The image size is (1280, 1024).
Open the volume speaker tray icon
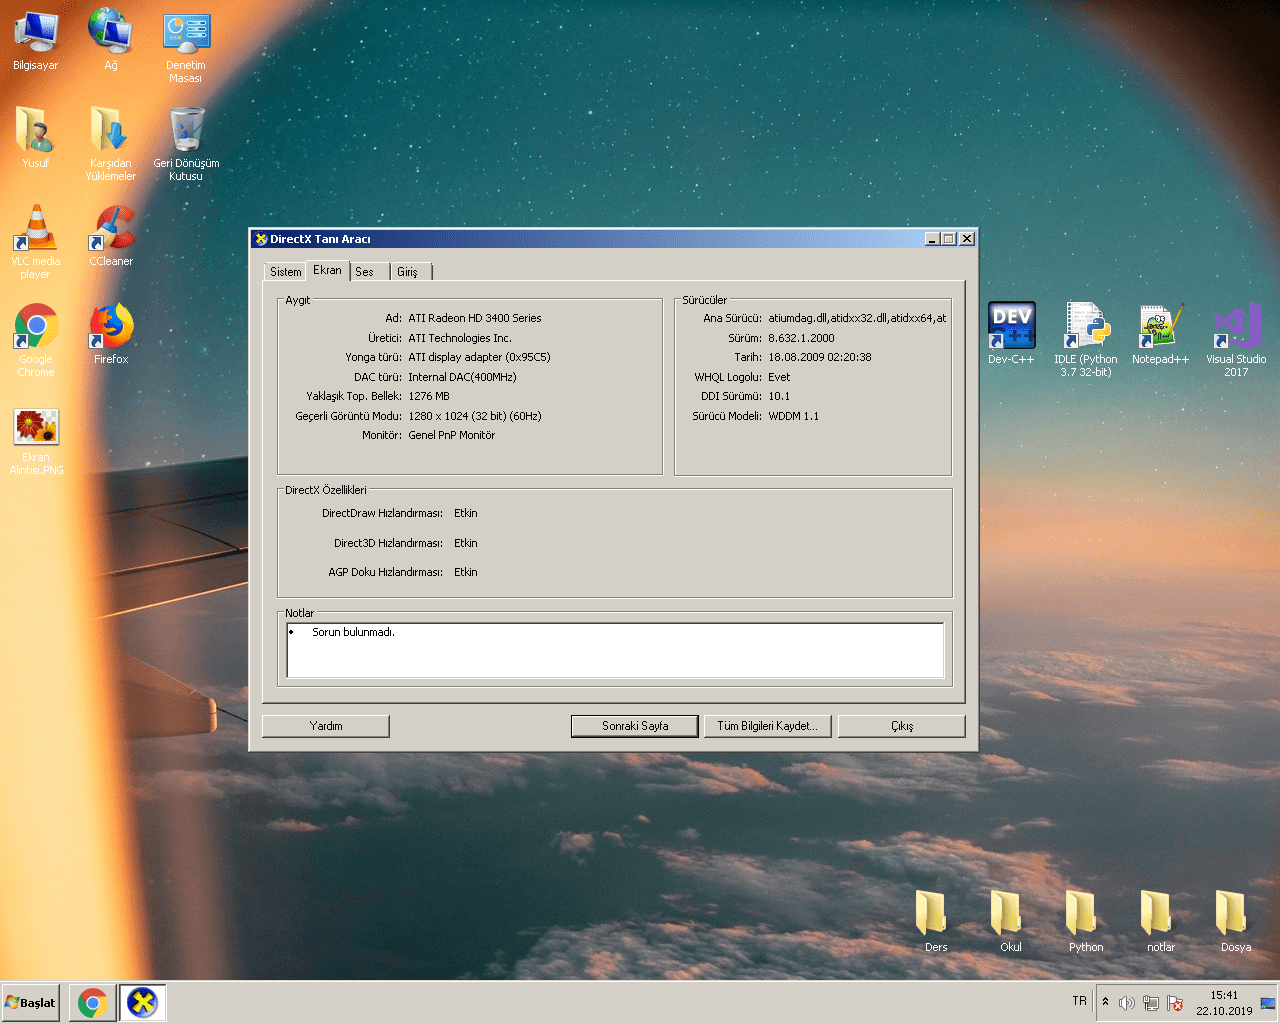(x=1127, y=1003)
